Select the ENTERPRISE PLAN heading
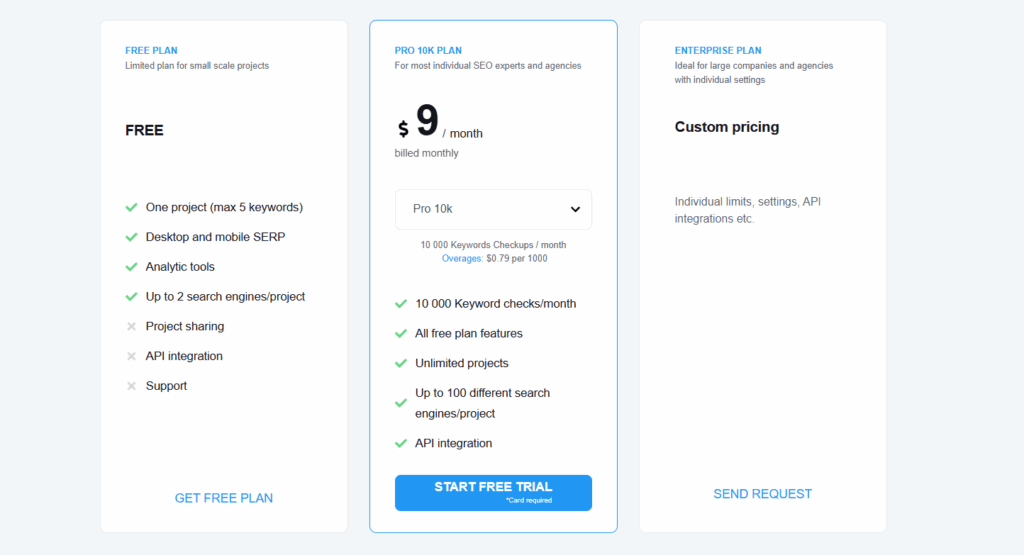Screen dimensions: 1024x555 point(718,50)
